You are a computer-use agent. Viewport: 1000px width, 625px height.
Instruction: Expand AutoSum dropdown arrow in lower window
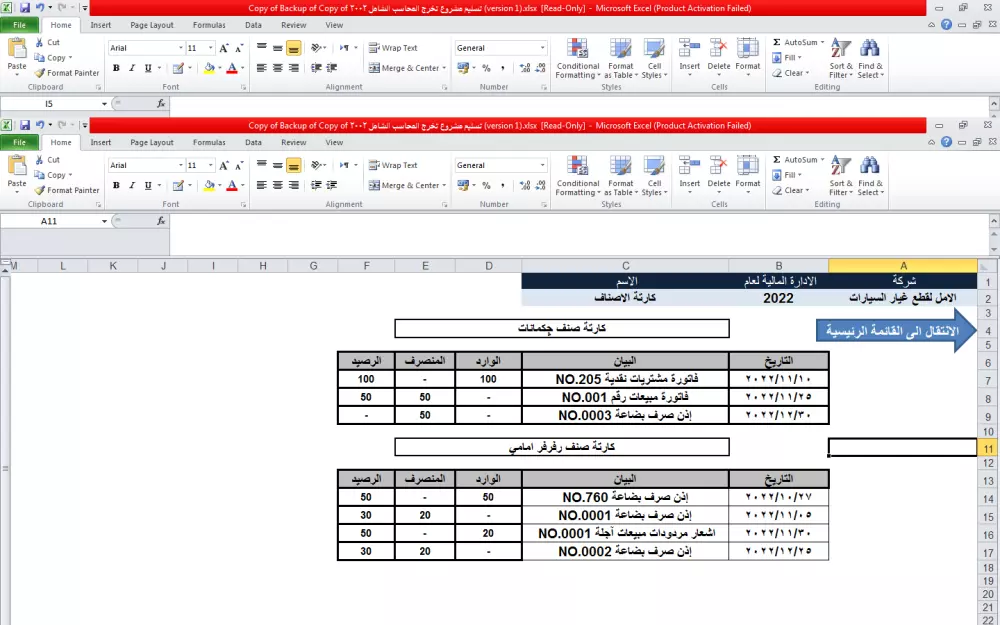pyautogui.click(x=822, y=159)
